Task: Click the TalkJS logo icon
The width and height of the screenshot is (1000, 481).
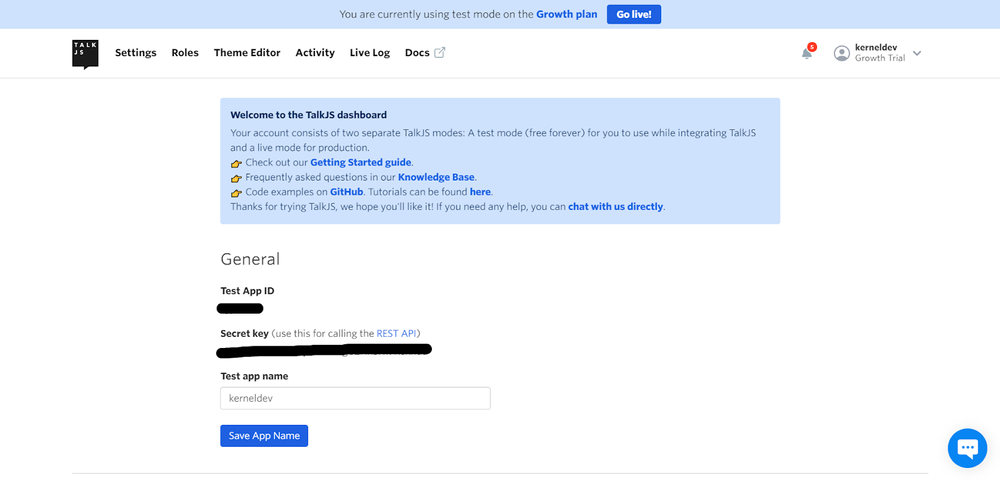Action: pos(85,54)
